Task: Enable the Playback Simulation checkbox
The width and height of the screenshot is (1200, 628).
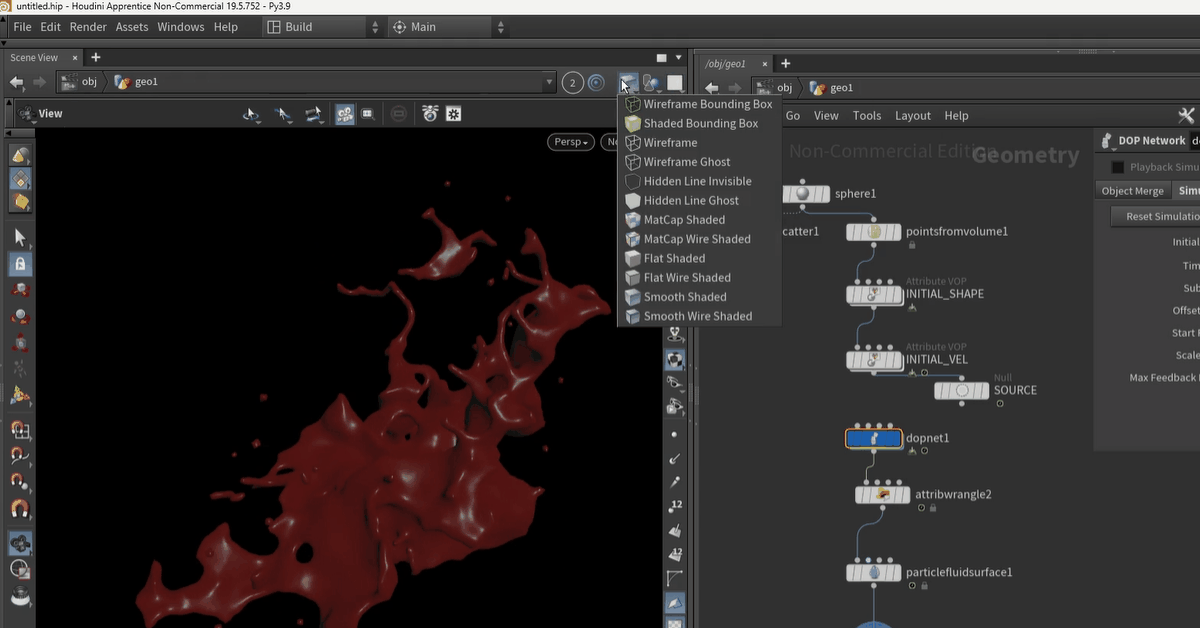Action: [x=1118, y=167]
